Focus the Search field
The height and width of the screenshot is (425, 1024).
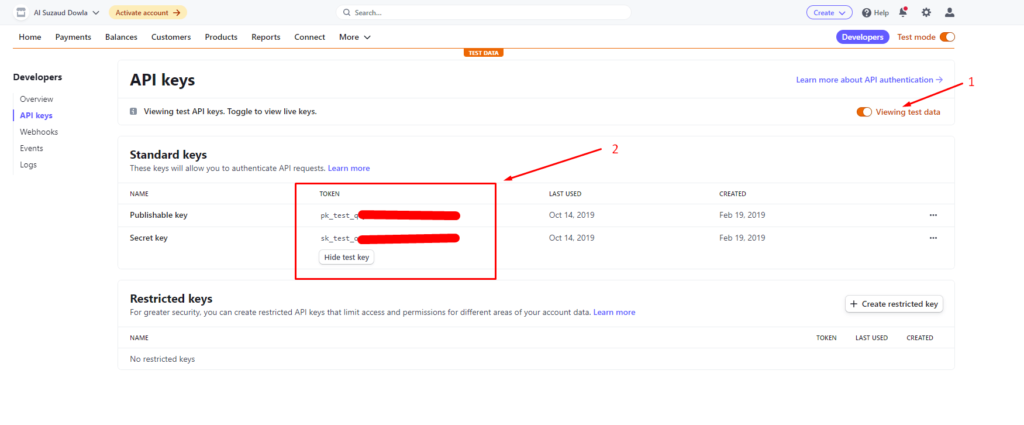point(483,12)
